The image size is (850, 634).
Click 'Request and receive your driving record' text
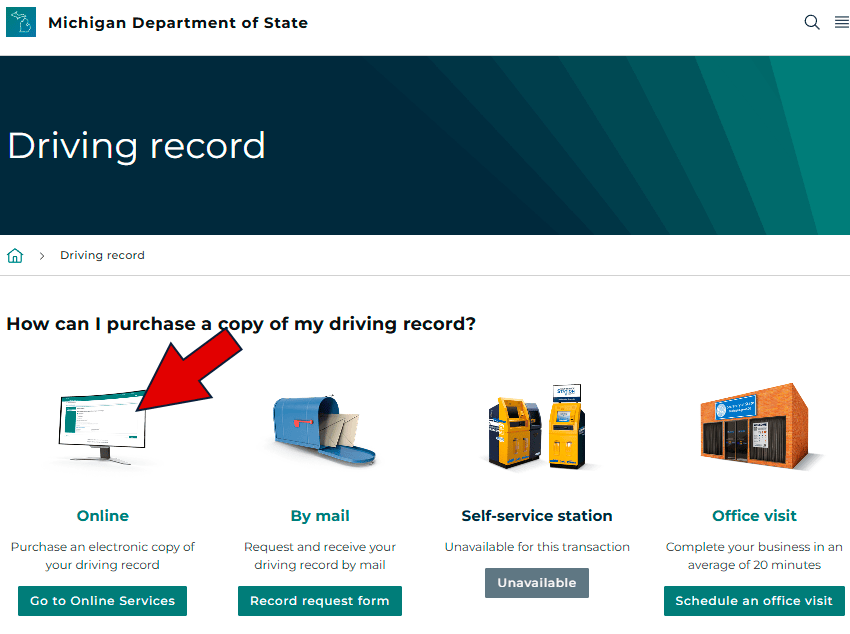320,555
